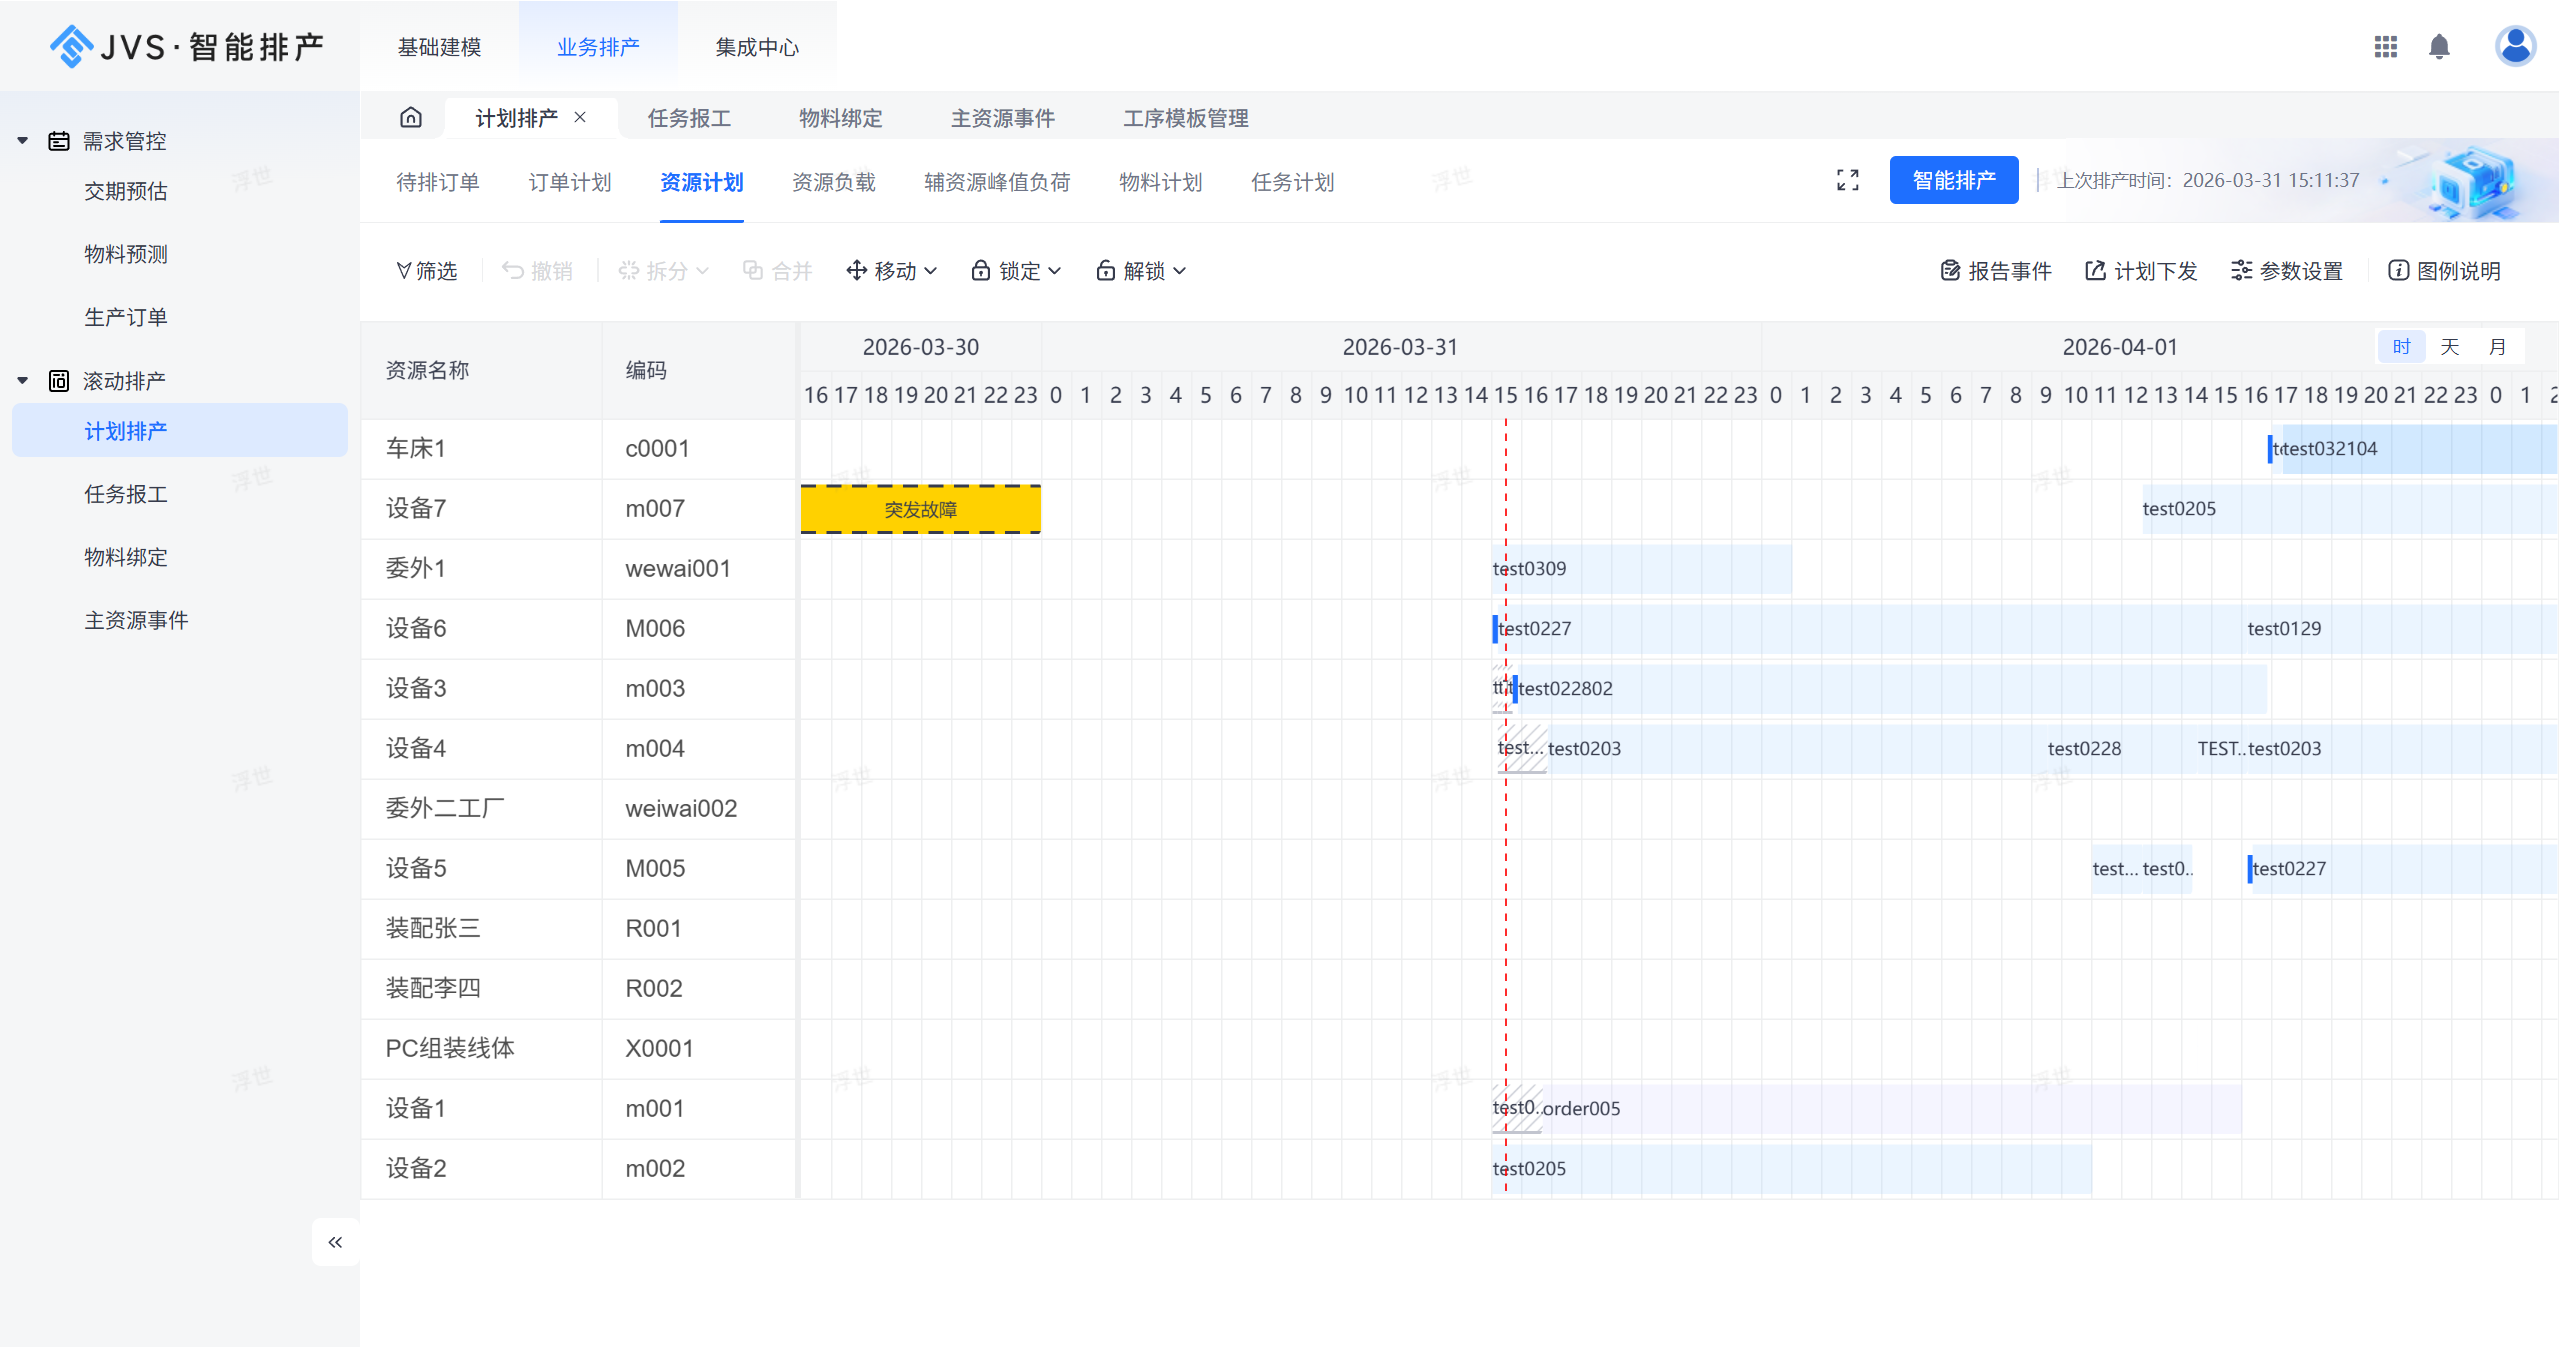Image resolution: width=2559 pixels, height=1347 pixels.
Task: Switch timeline scale to 月
Action: (2497, 347)
